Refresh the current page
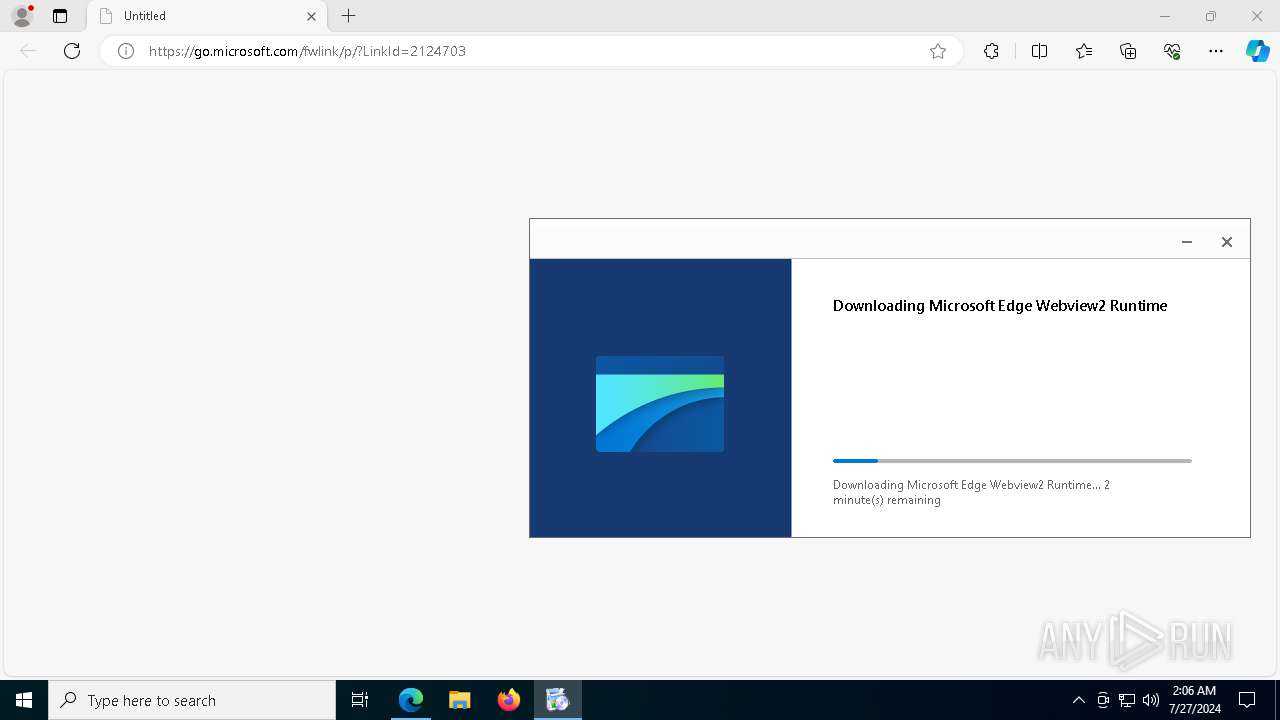Image resolution: width=1280 pixels, height=720 pixels. 72,51
